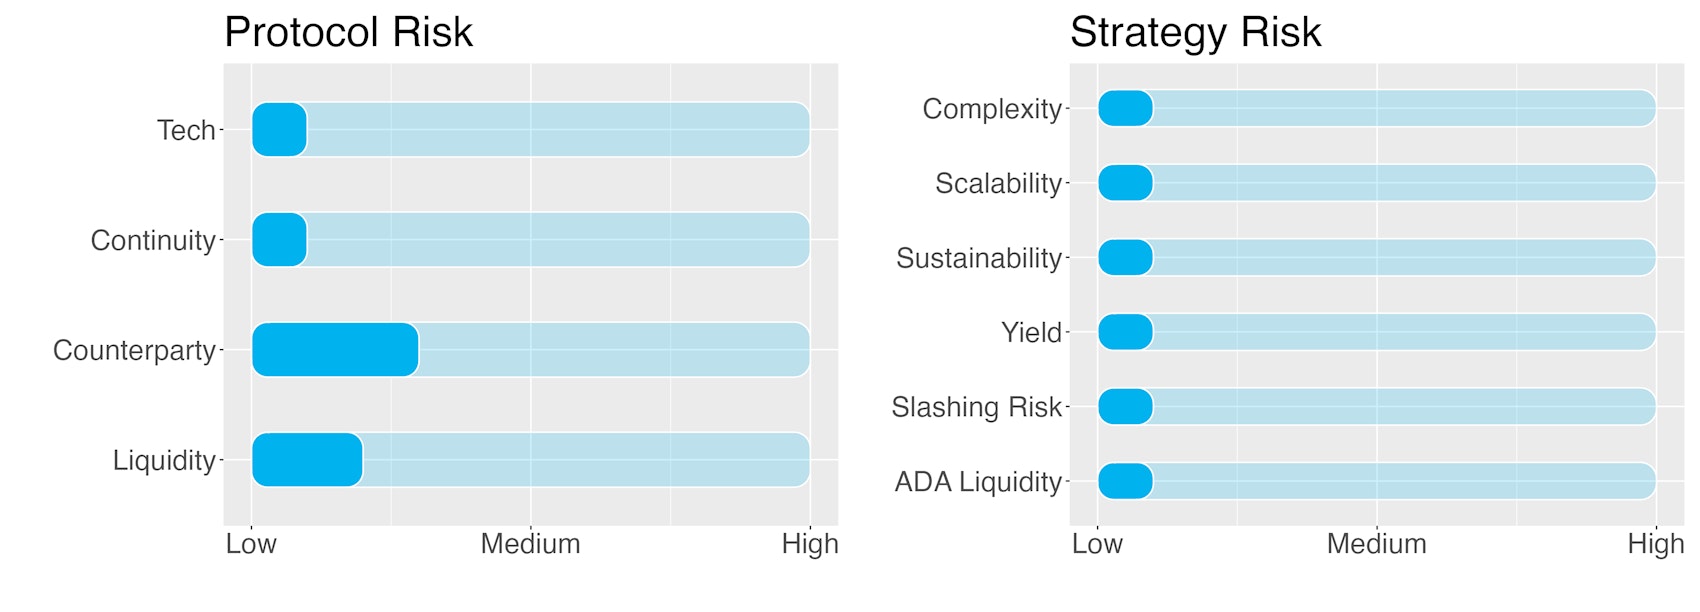Image resolution: width=1700 pixels, height=612 pixels.
Task: Click the ADA Liquidity bar's dark blue fill
Action: coord(1125,481)
